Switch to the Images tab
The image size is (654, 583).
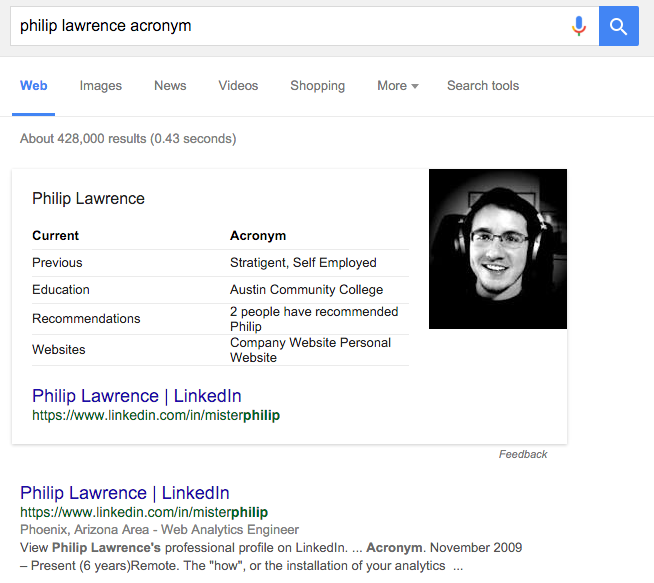(x=101, y=85)
